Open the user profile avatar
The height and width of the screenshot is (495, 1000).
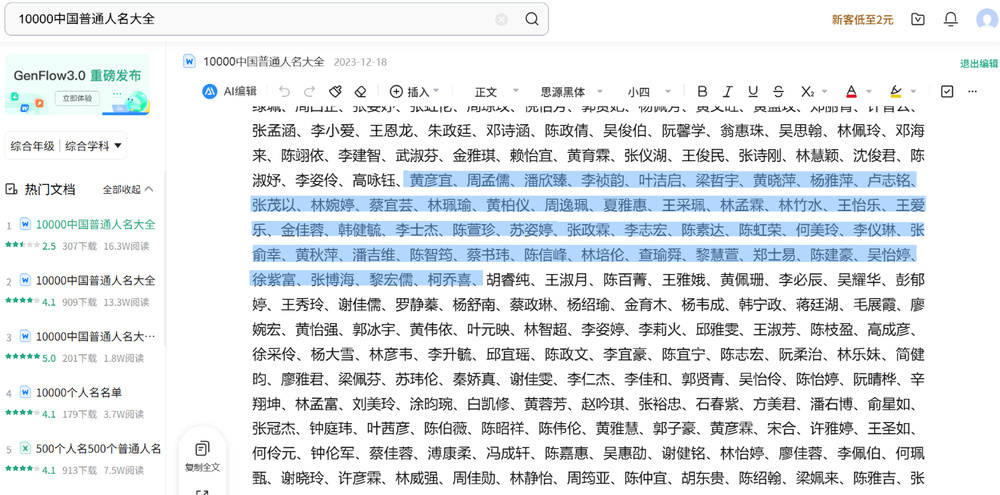pyautogui.click(x=987, y=19)
